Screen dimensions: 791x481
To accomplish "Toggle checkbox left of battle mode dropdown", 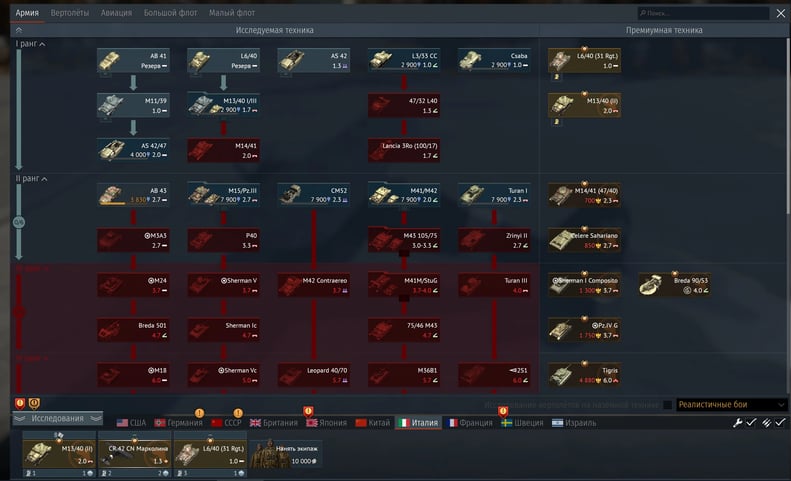I will (667, 405).
